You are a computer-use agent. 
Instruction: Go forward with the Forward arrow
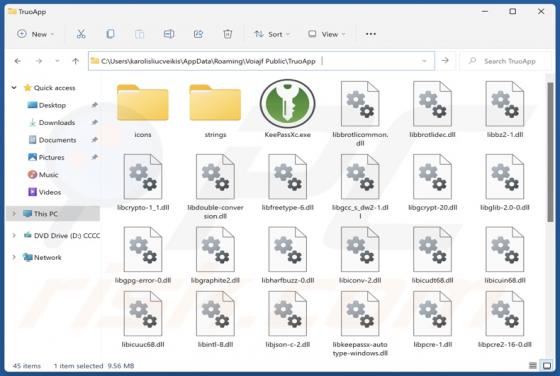click(x=39, y=61)
